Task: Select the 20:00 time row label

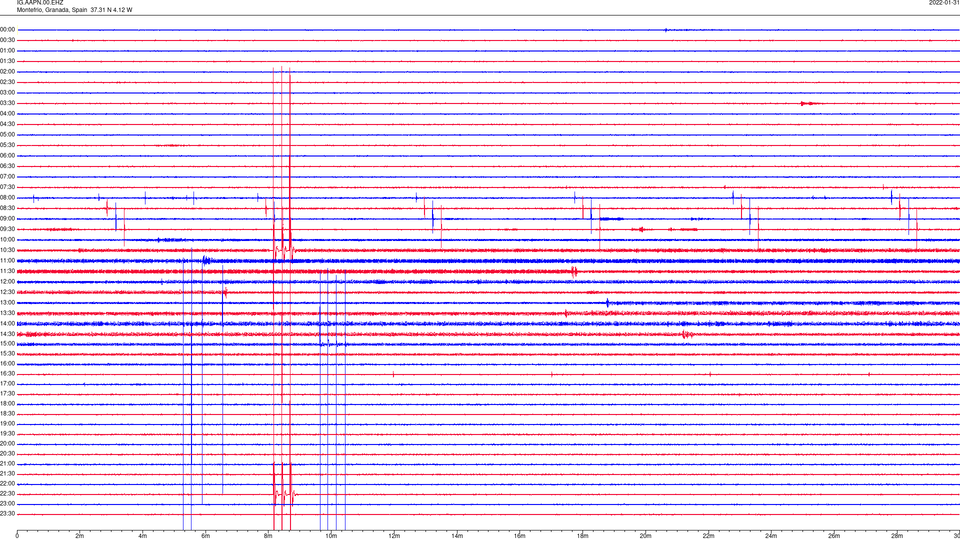Action: click(7, 444)
